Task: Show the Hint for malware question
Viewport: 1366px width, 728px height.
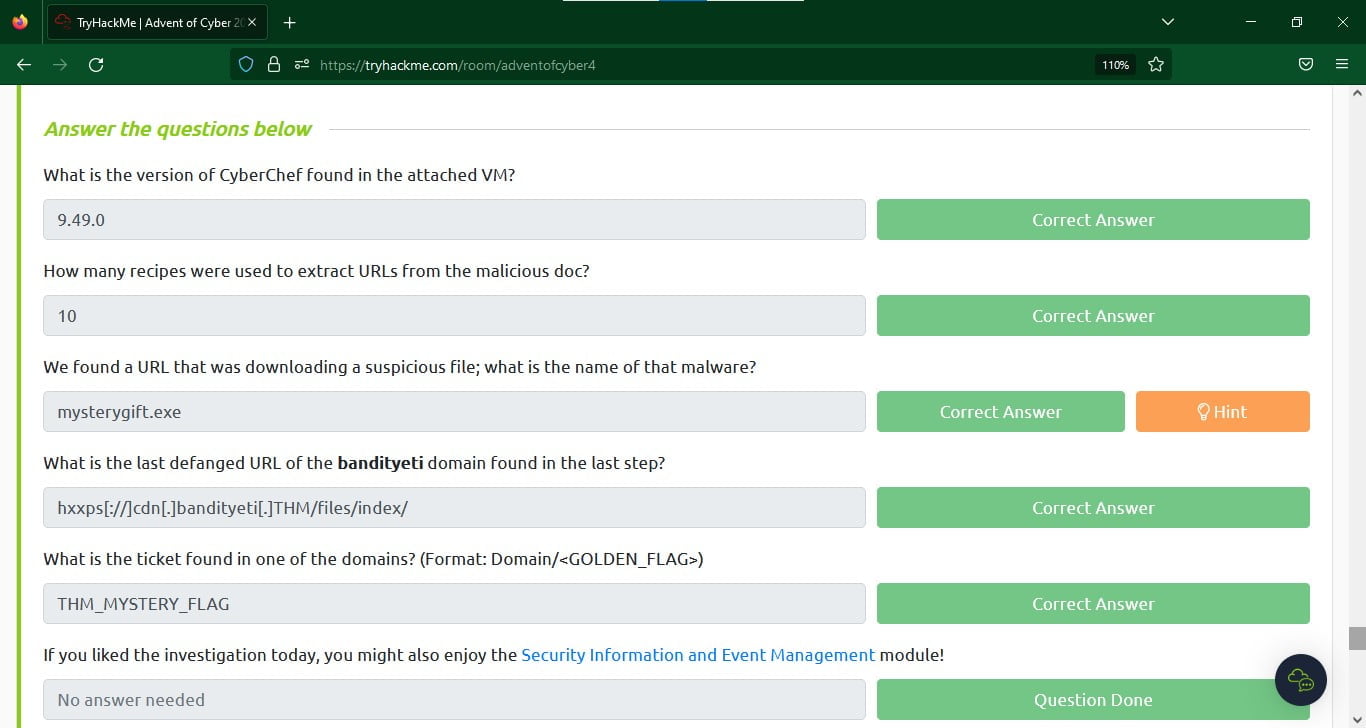Action: tap(1223, 411)
